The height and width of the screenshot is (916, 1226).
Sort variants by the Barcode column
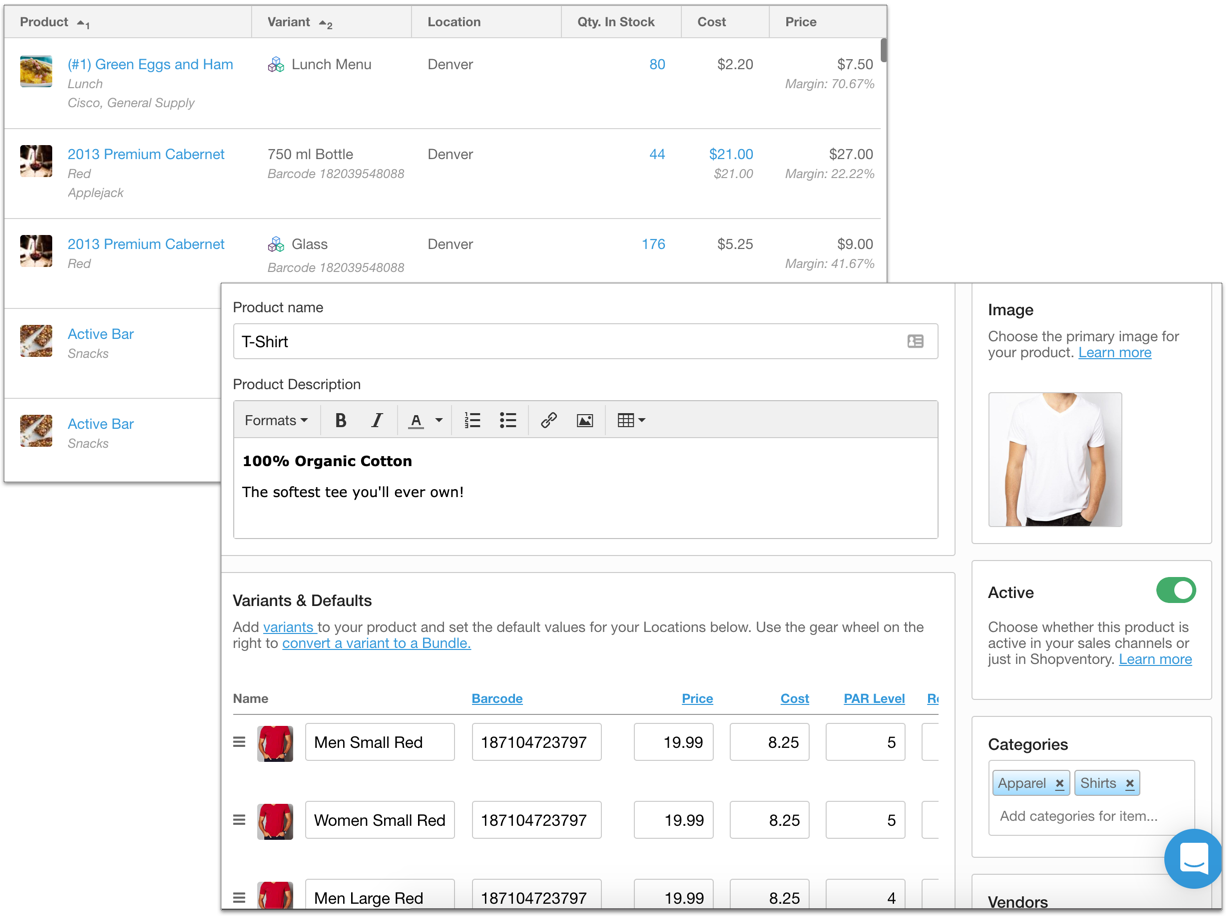point(497,699)
